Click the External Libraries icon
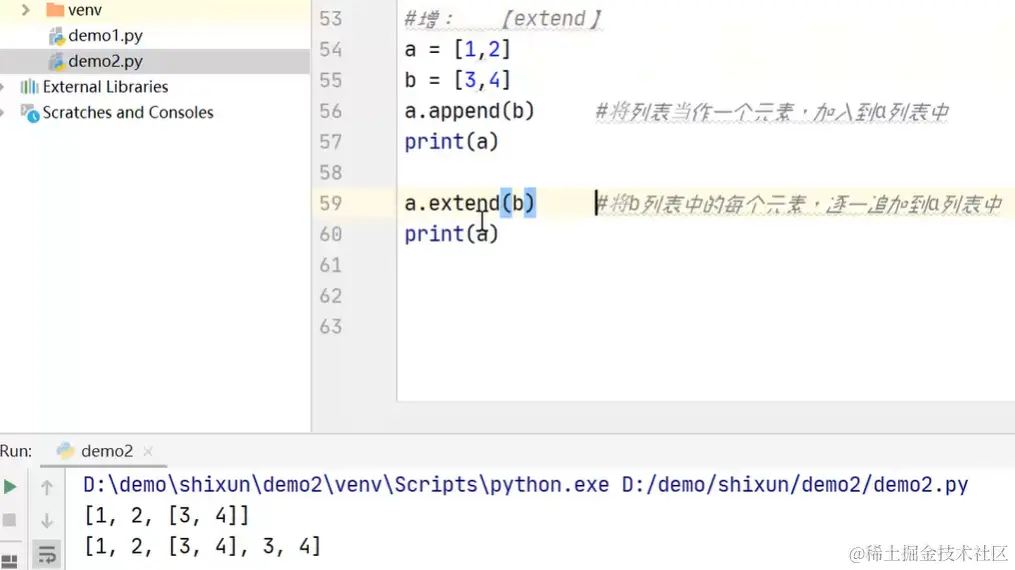Screen dimensions: 1015x570 pos(29,87)
